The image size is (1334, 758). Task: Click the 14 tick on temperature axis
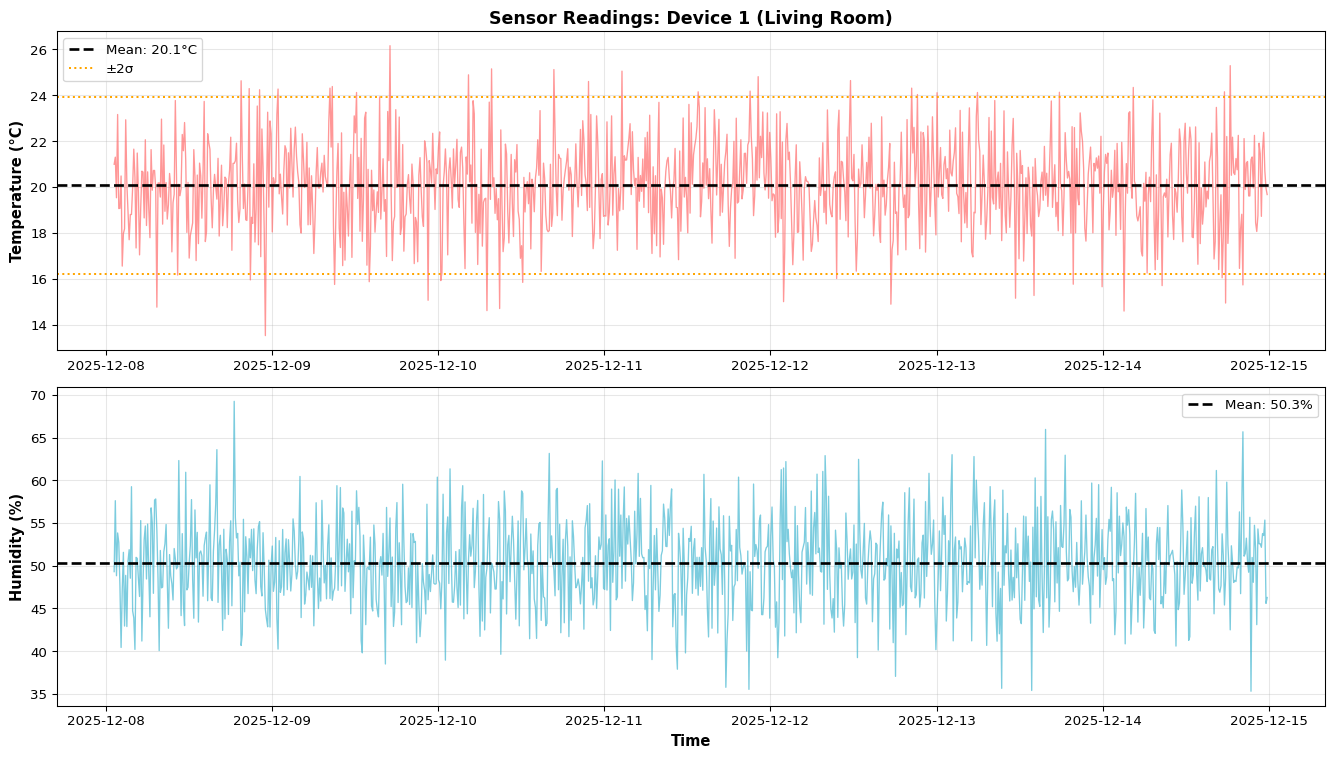click(39, 325)
